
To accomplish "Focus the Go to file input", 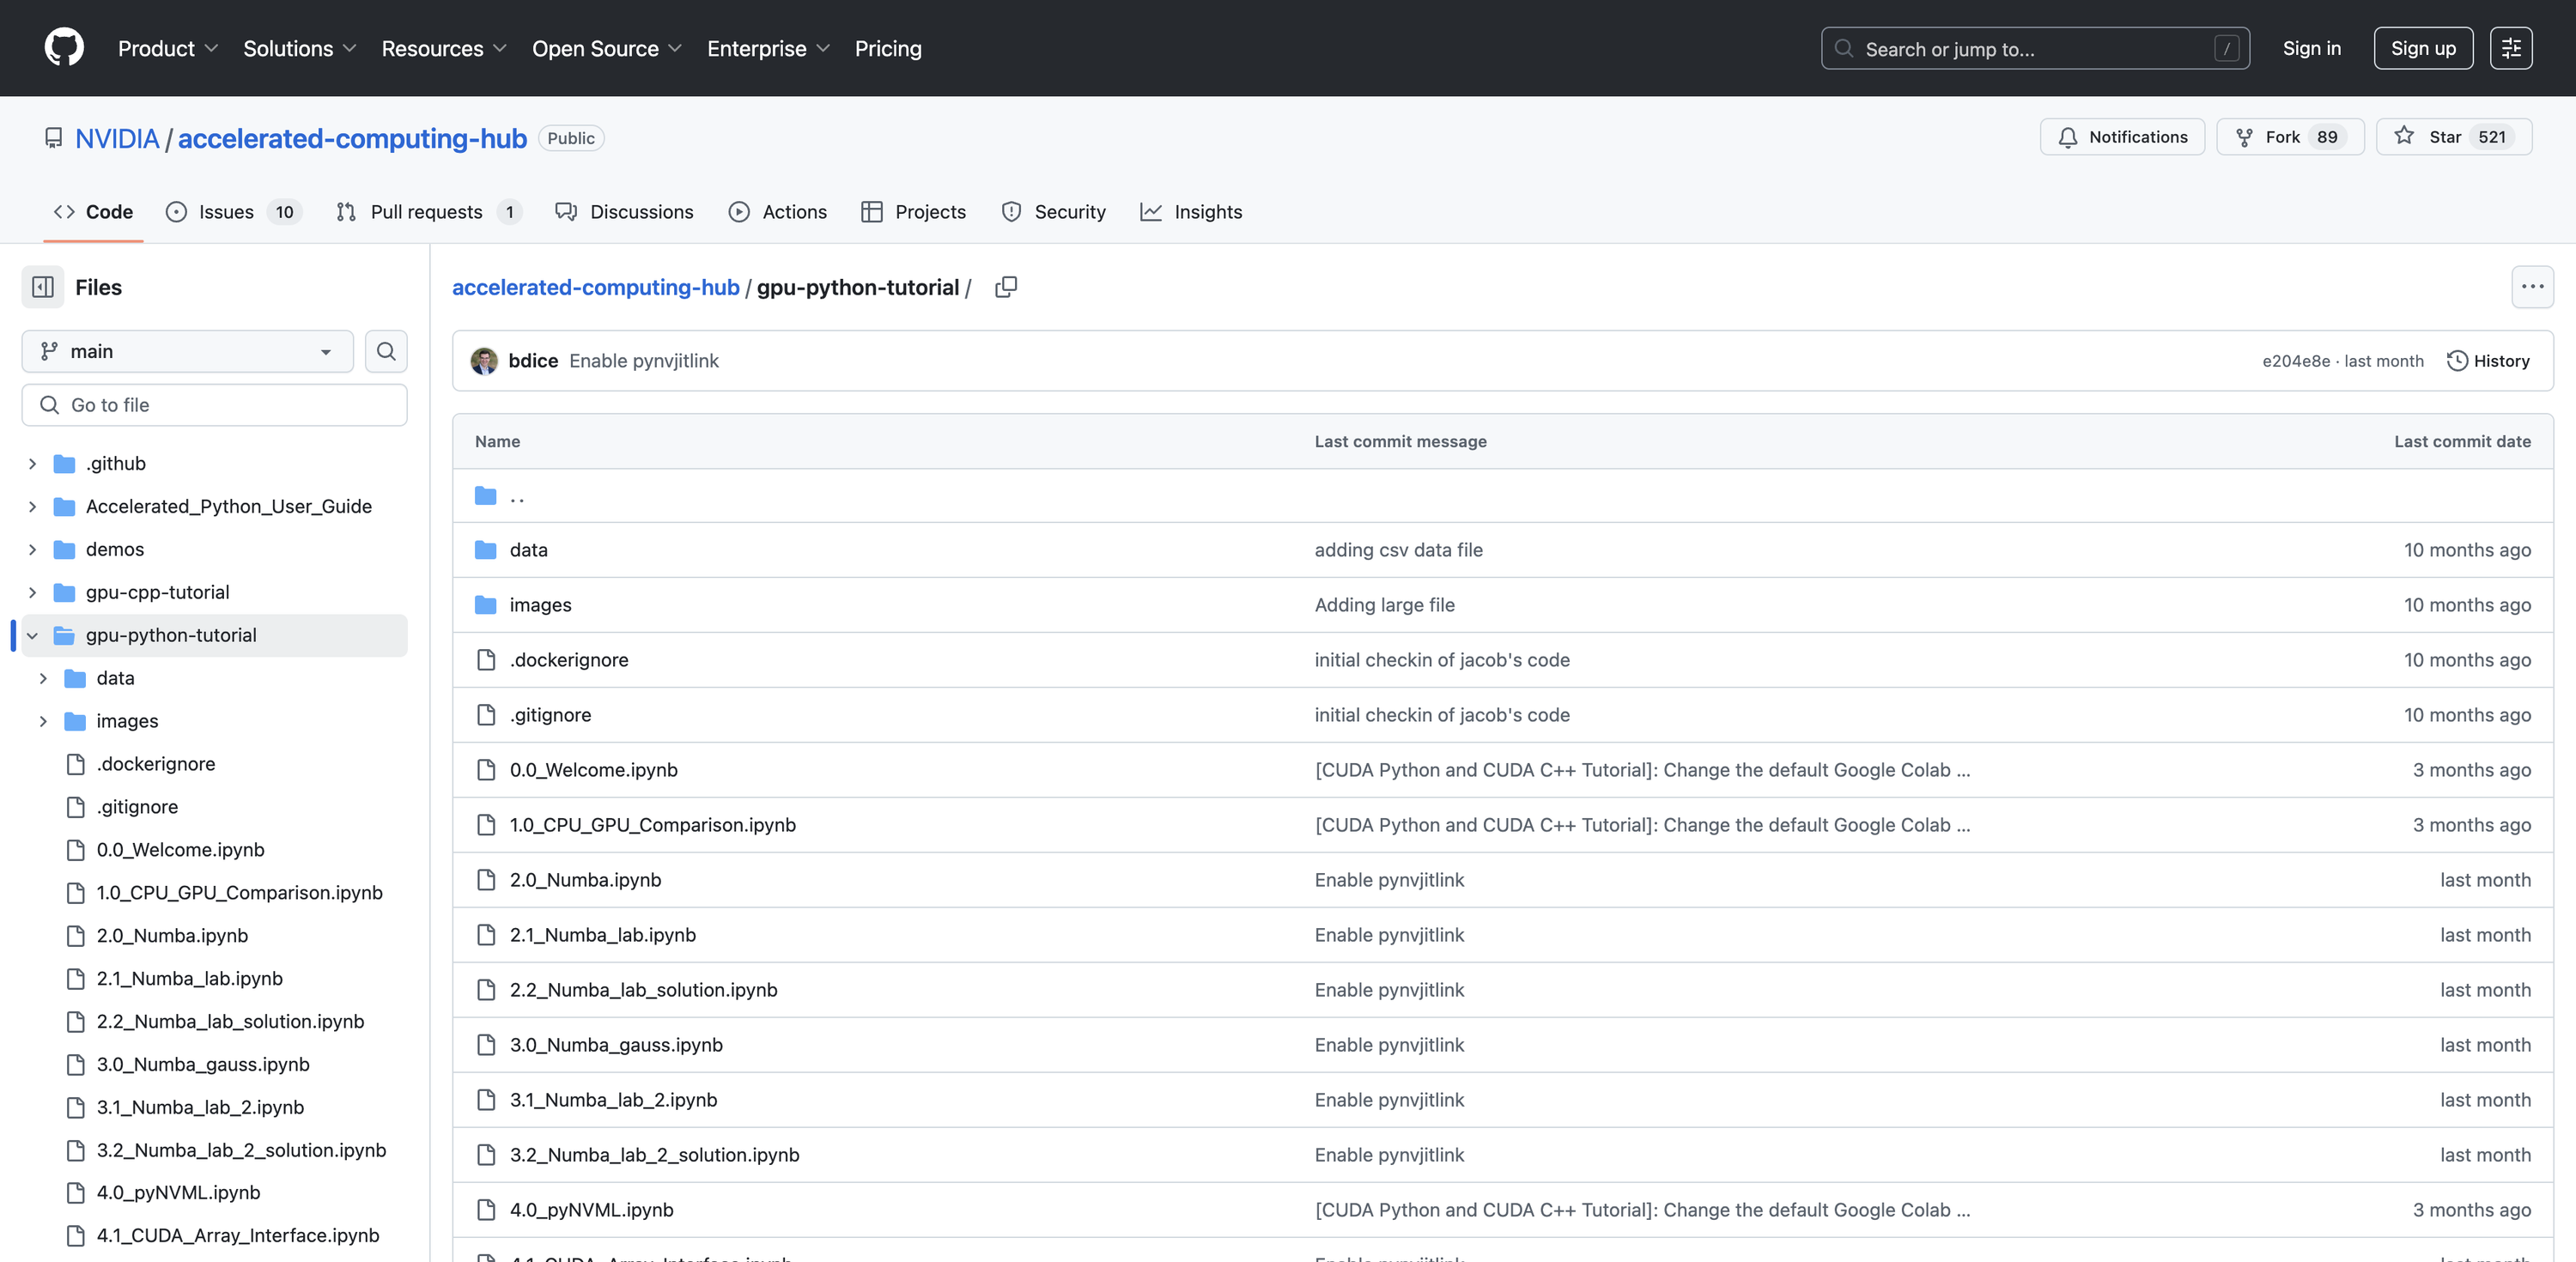I will click(x=214, y=405).
